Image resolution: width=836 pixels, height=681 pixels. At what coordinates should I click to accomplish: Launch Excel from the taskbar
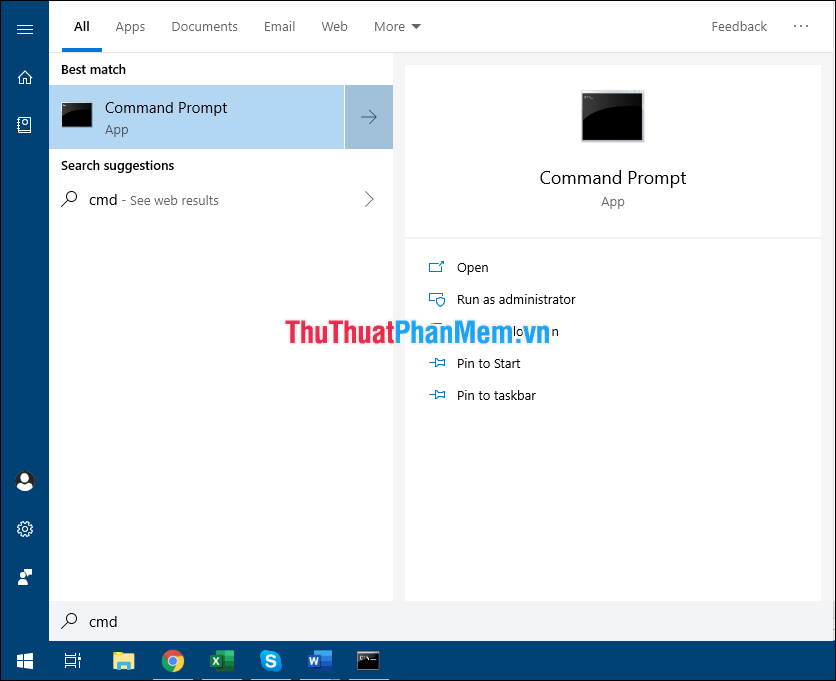(221, 661)
